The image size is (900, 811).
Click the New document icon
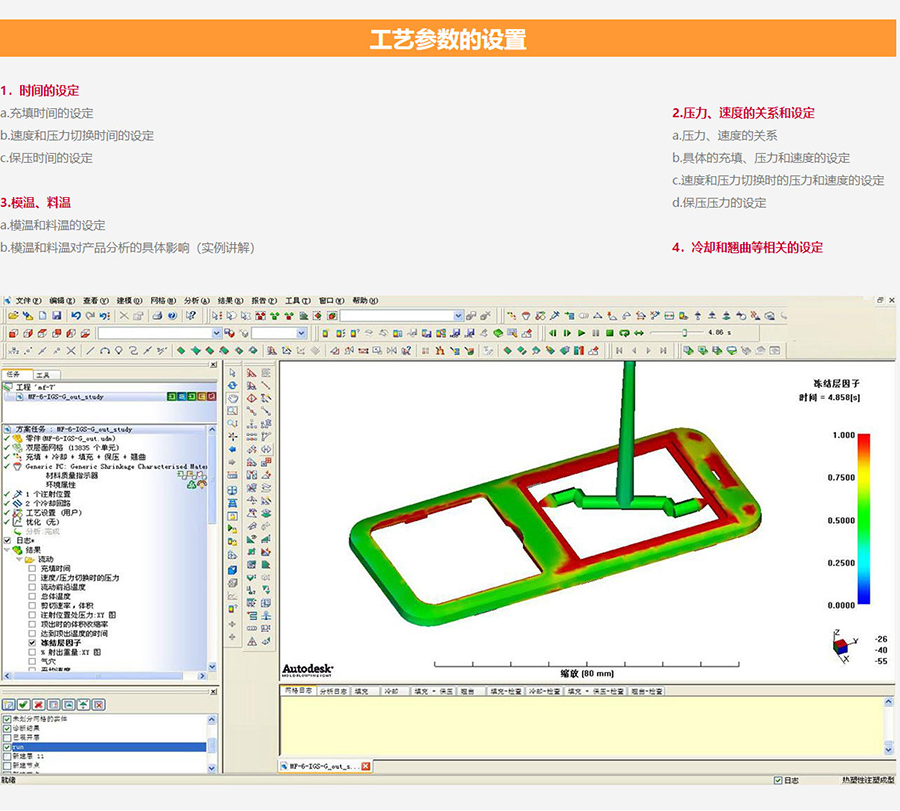(42, 316)
